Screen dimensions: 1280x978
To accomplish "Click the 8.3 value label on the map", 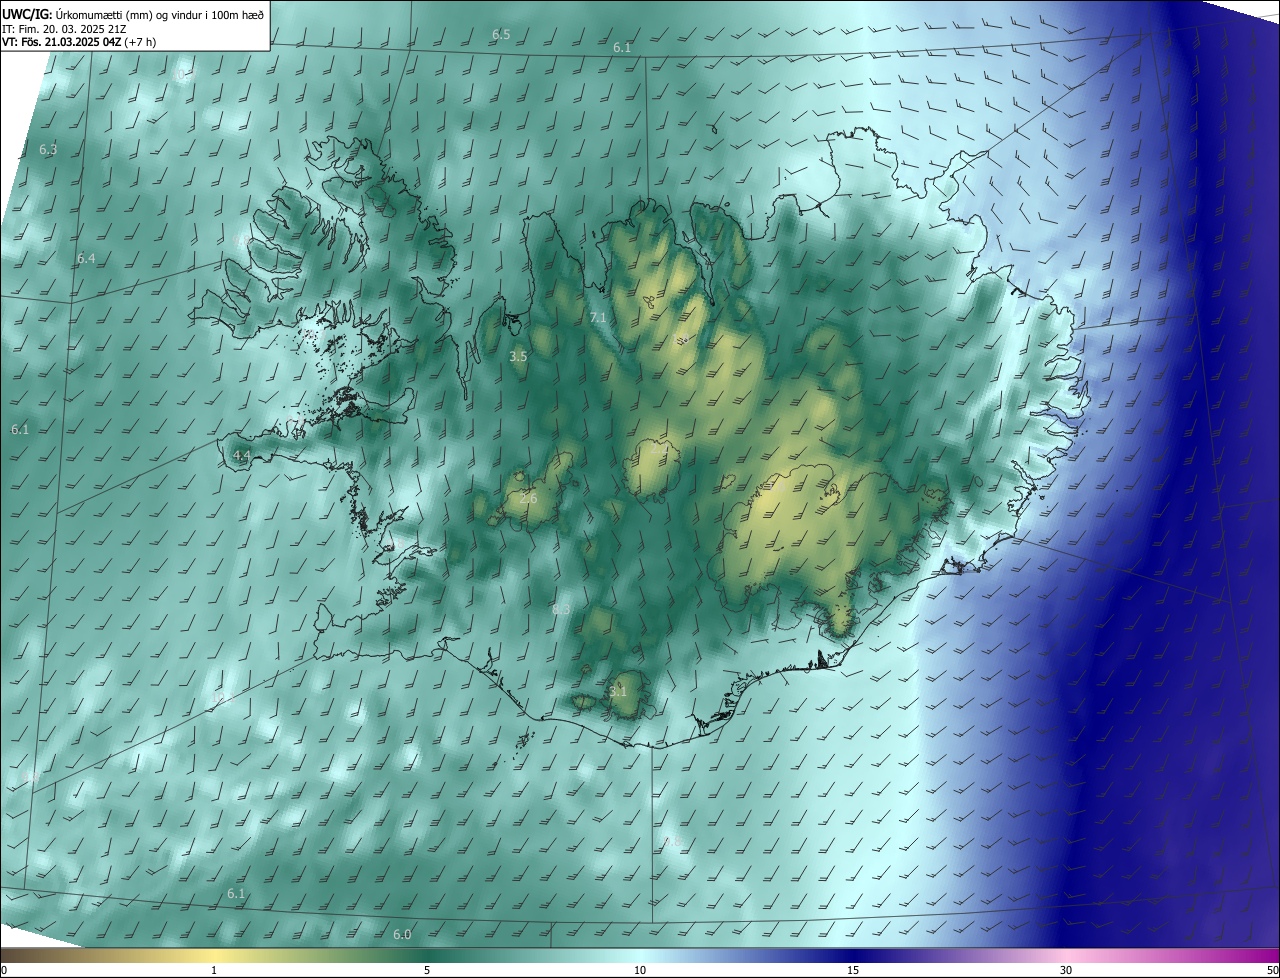I will pos(561,609).
